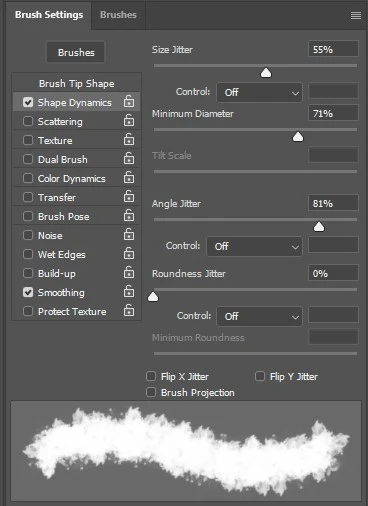The height and width of the screenshot is (506, 368).
Task: Enable the Color Dynamics checkbox
Action: point(28,178)
